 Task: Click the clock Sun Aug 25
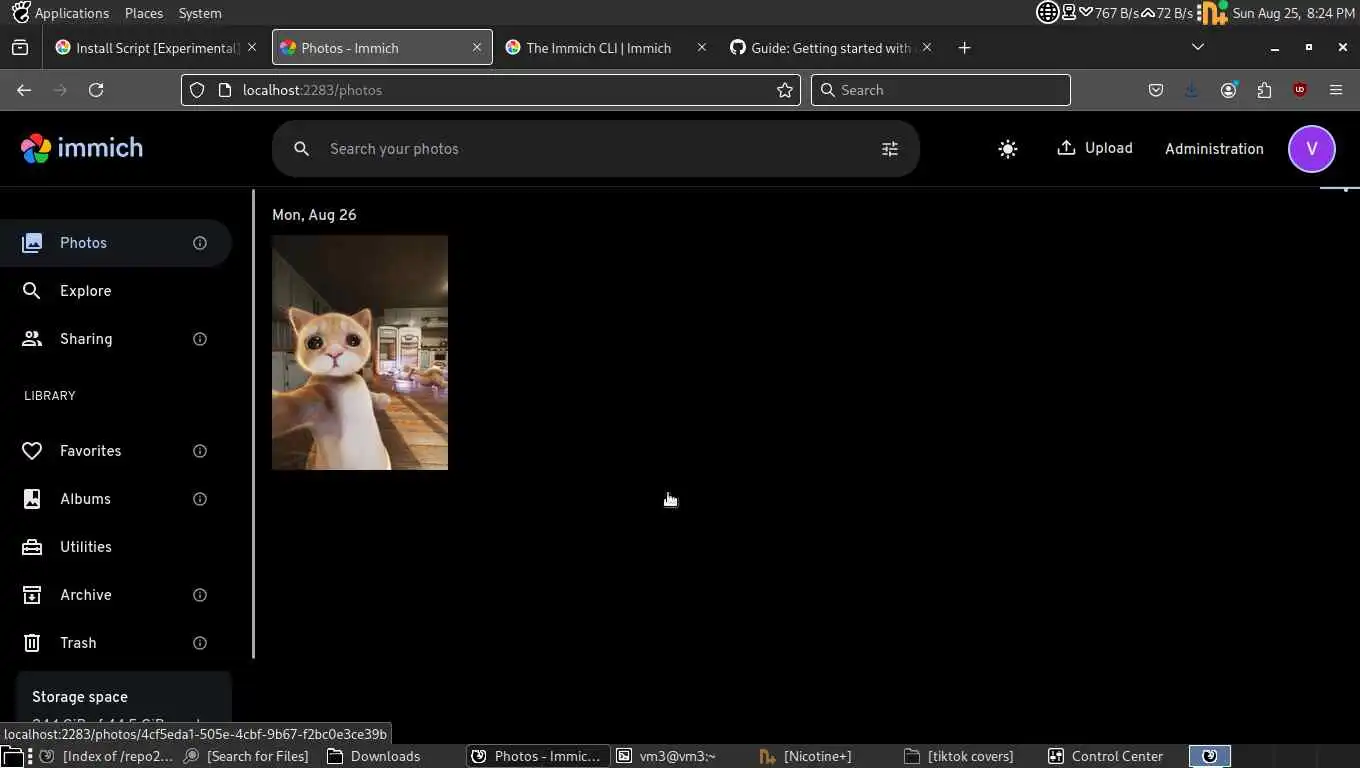[x=1294, y=13]
